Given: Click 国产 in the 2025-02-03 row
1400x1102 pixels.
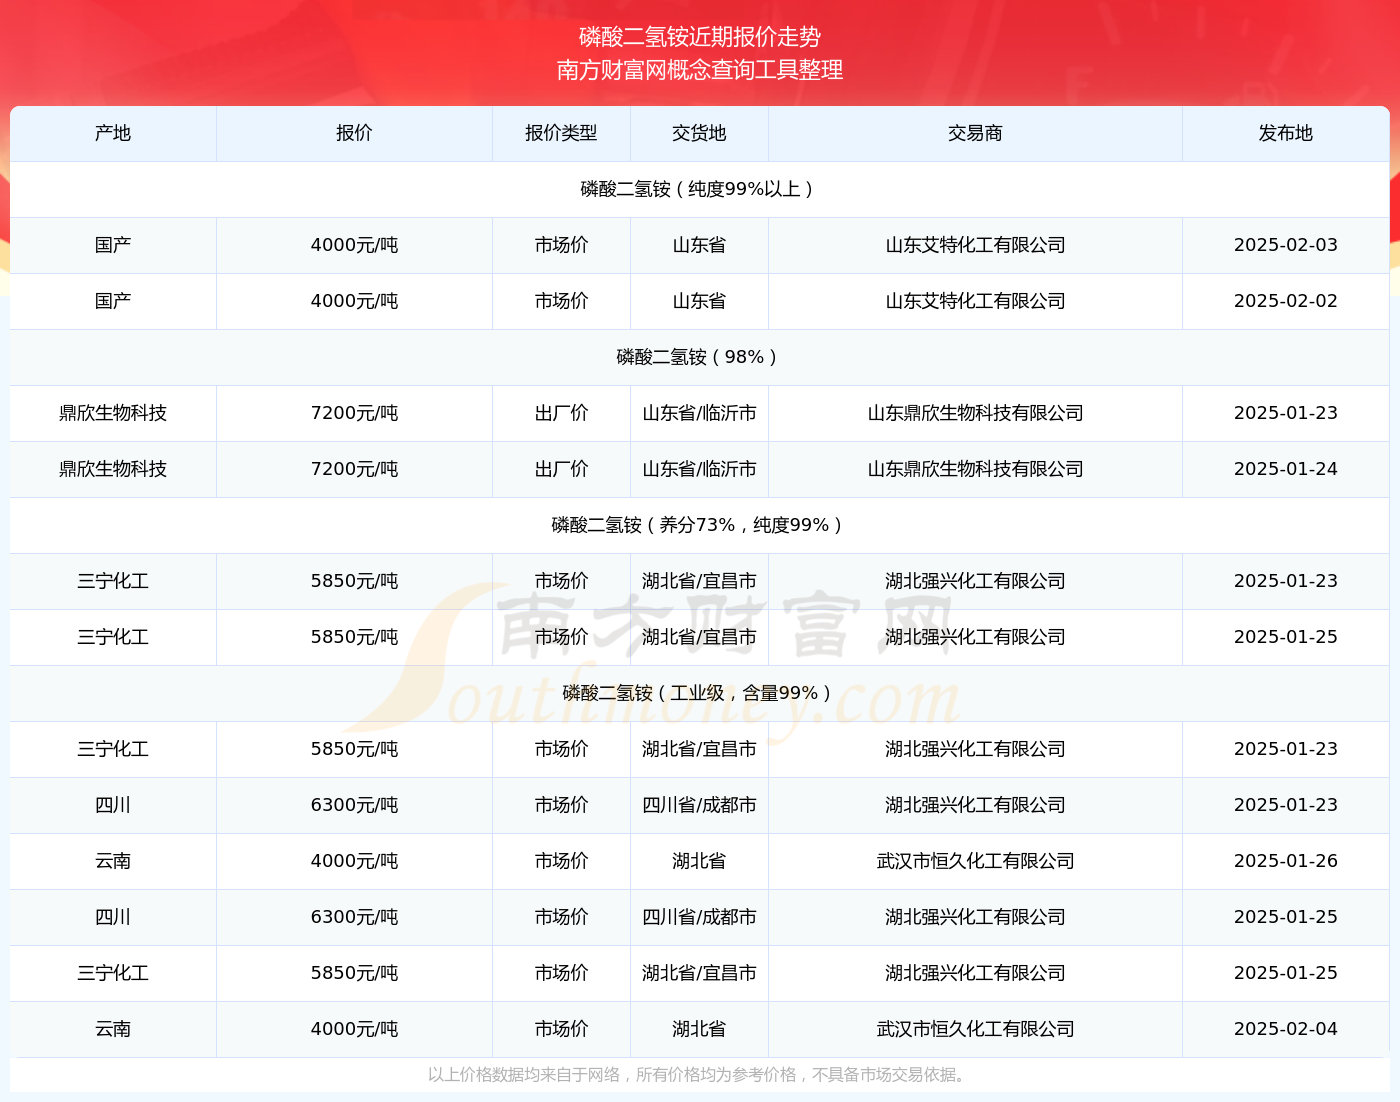Looking at the screenshot, I should [x=113, y=245].
